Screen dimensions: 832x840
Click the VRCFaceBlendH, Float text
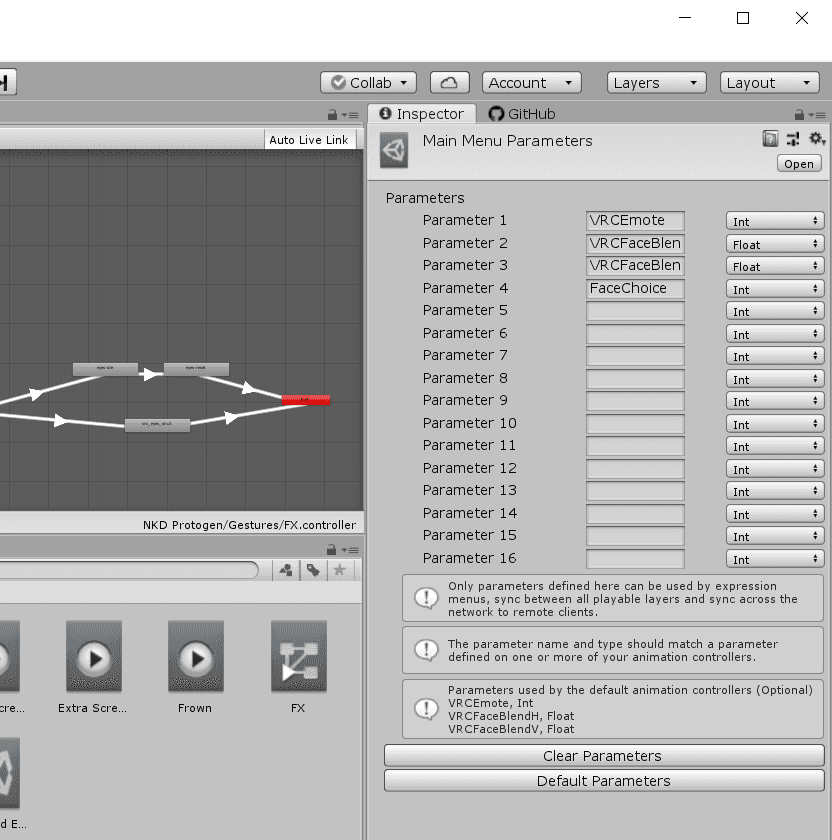(511, 716)
